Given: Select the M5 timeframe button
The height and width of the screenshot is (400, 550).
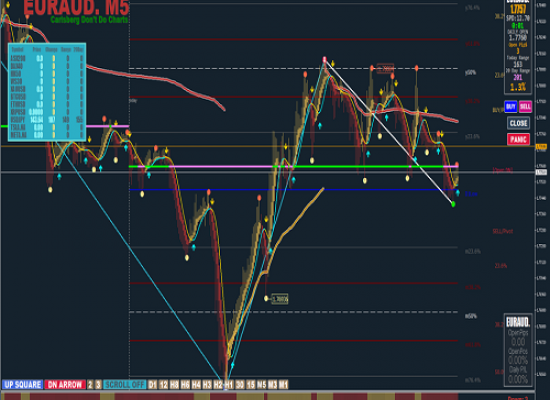Looking at the screenshot, I should (261, 385).
